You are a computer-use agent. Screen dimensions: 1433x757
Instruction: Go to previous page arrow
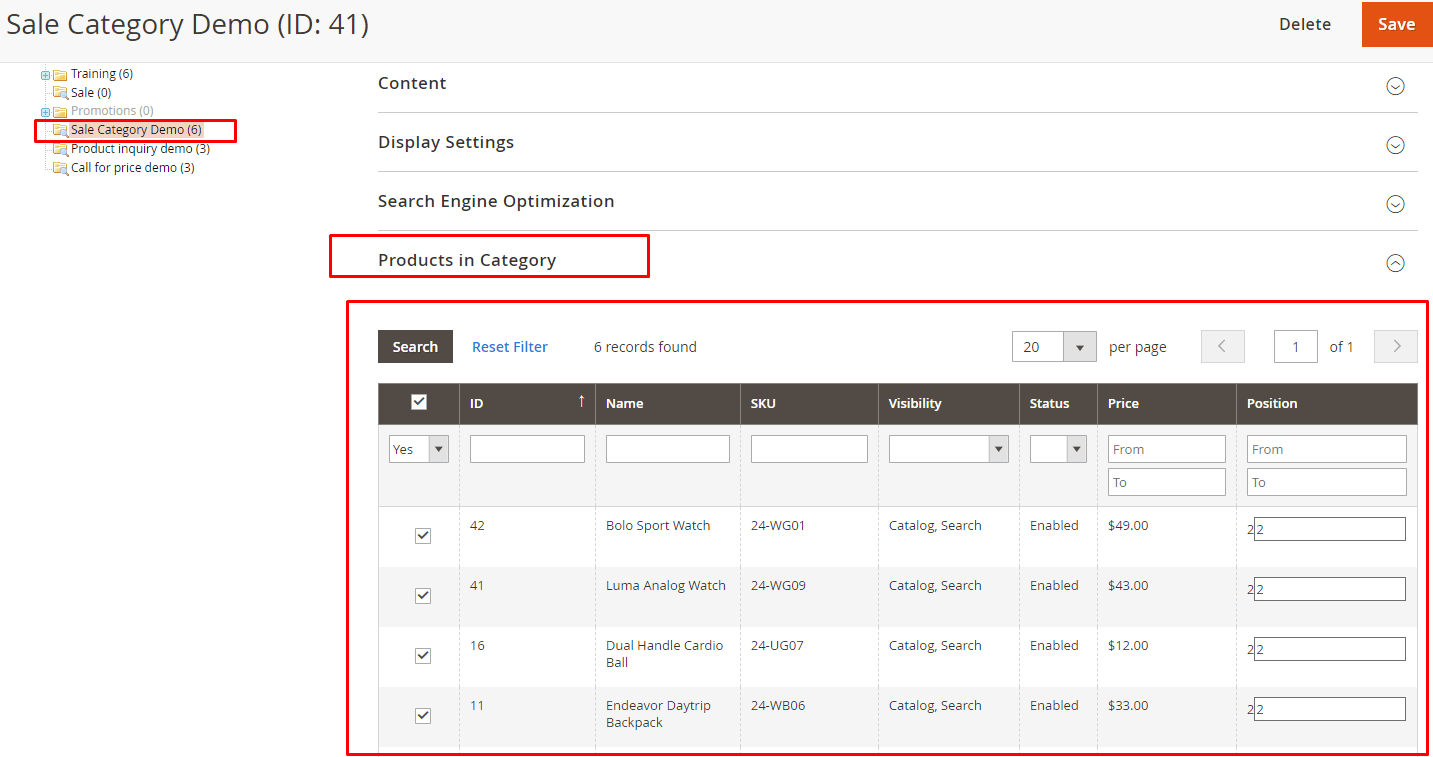[1222, 347]
